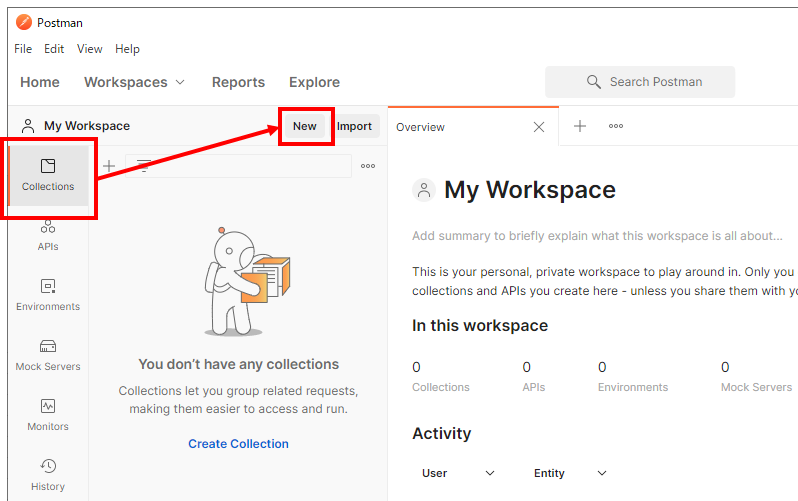The width and height of the screenshot is (798, 501).
Task: Open the Collections sidebar tab
Action: [x=48, y=174]
